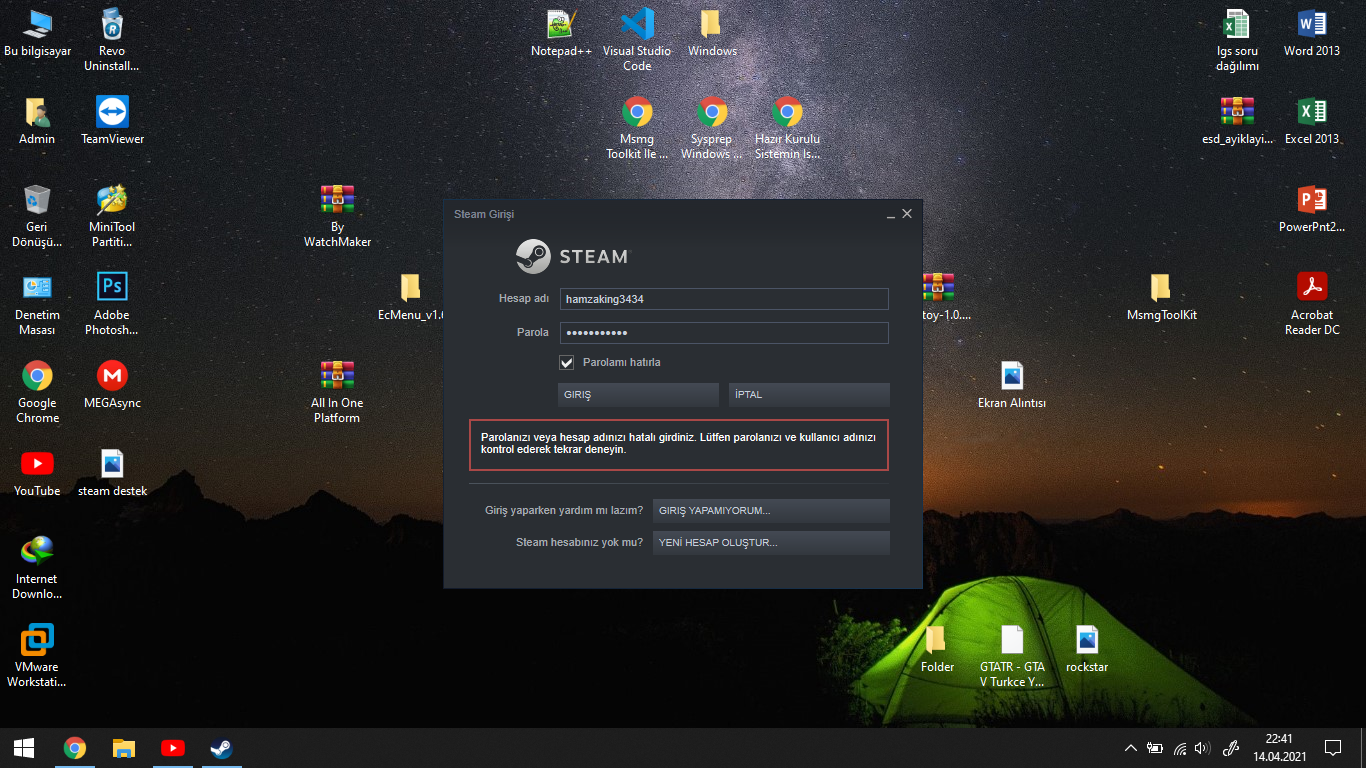This screenshot has width=1366, height=768.
Task: Tick the Parolamı hatırla checkbox
Action: click(566, 362)
